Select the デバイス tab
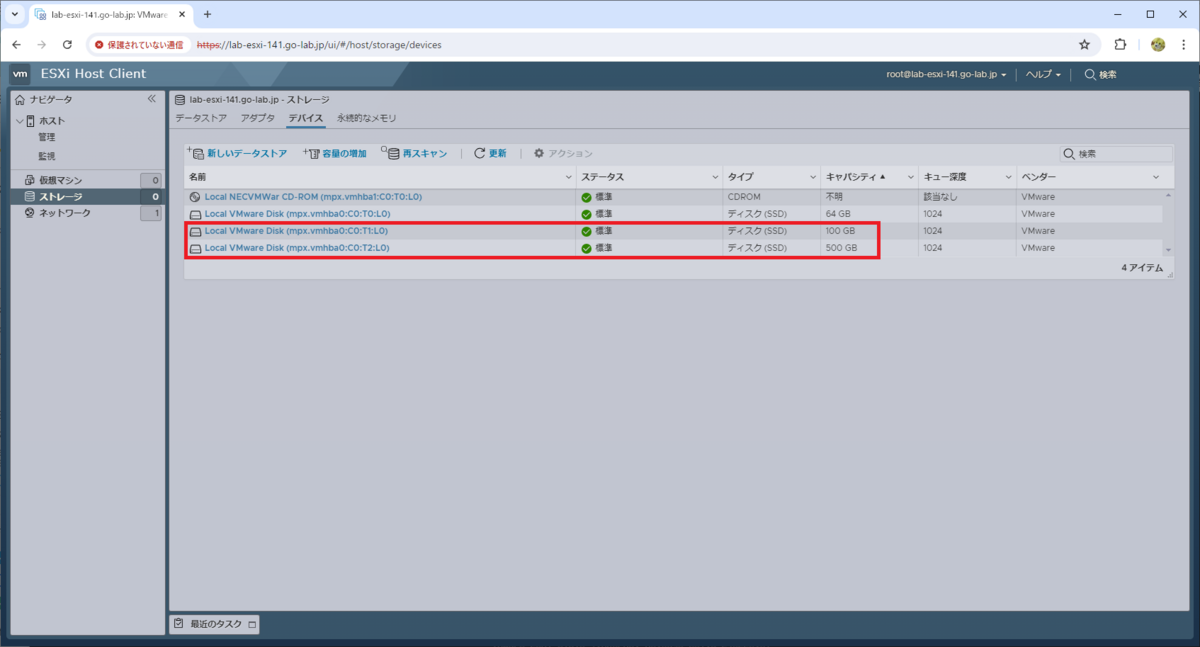 pos(306,118)
